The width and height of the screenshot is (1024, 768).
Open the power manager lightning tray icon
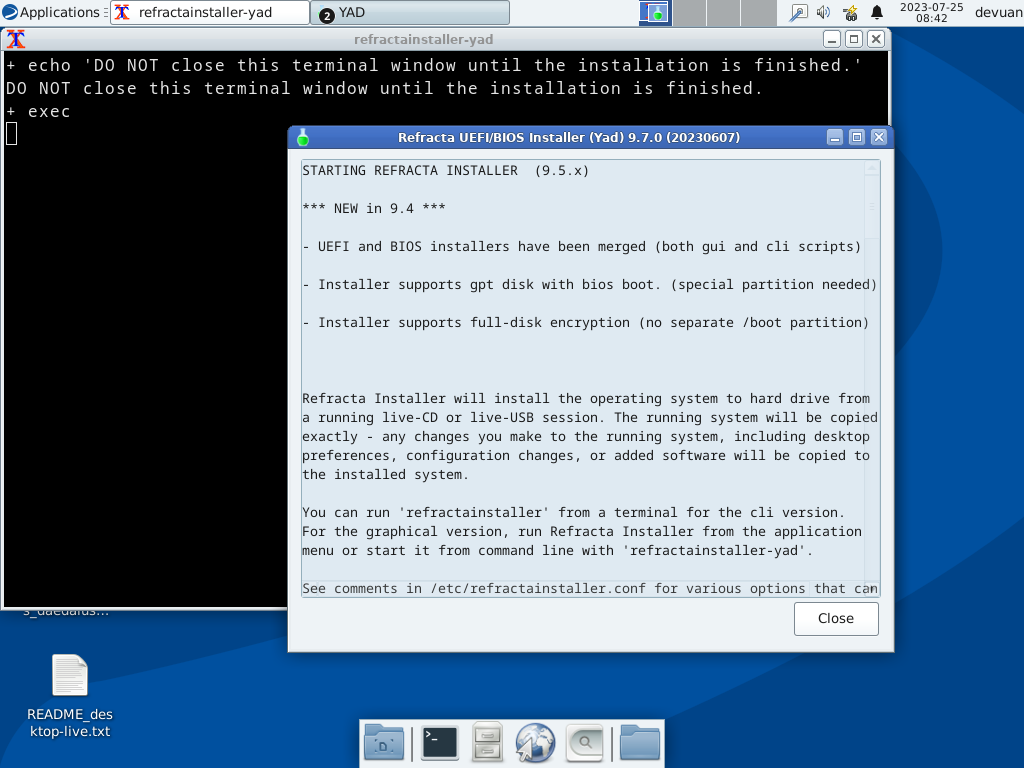[850, 12]
